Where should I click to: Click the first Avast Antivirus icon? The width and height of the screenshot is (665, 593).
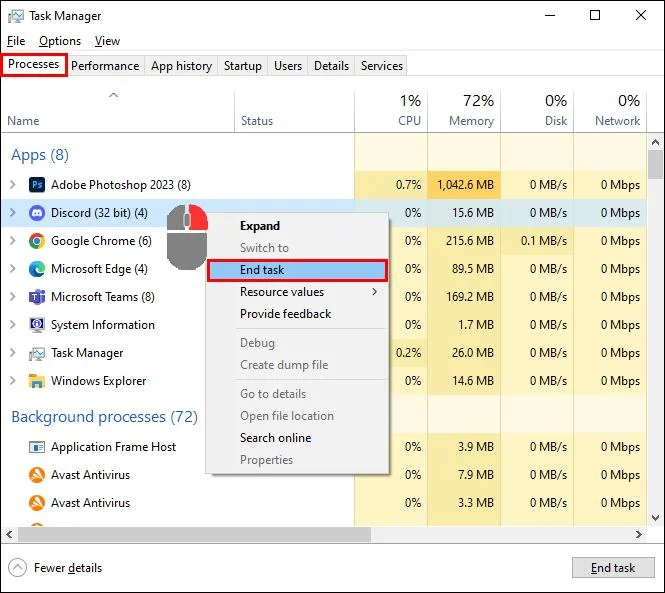point(37,475)
